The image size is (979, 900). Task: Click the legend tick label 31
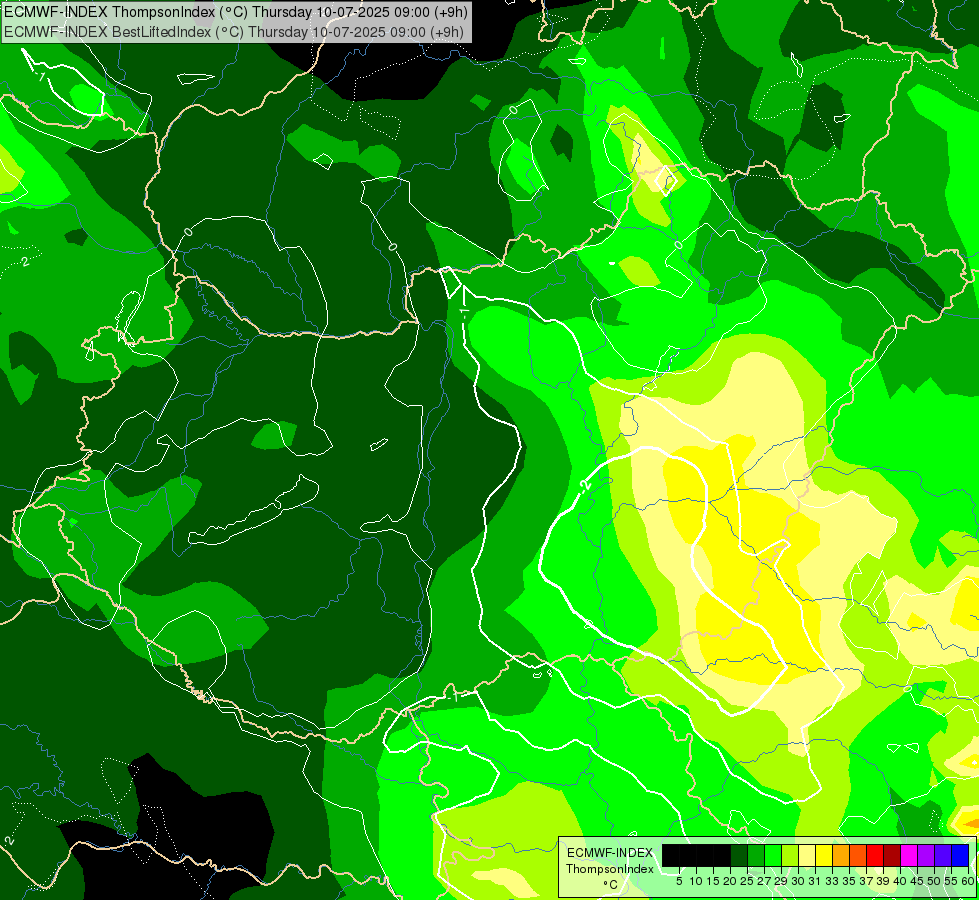(814, 881)
